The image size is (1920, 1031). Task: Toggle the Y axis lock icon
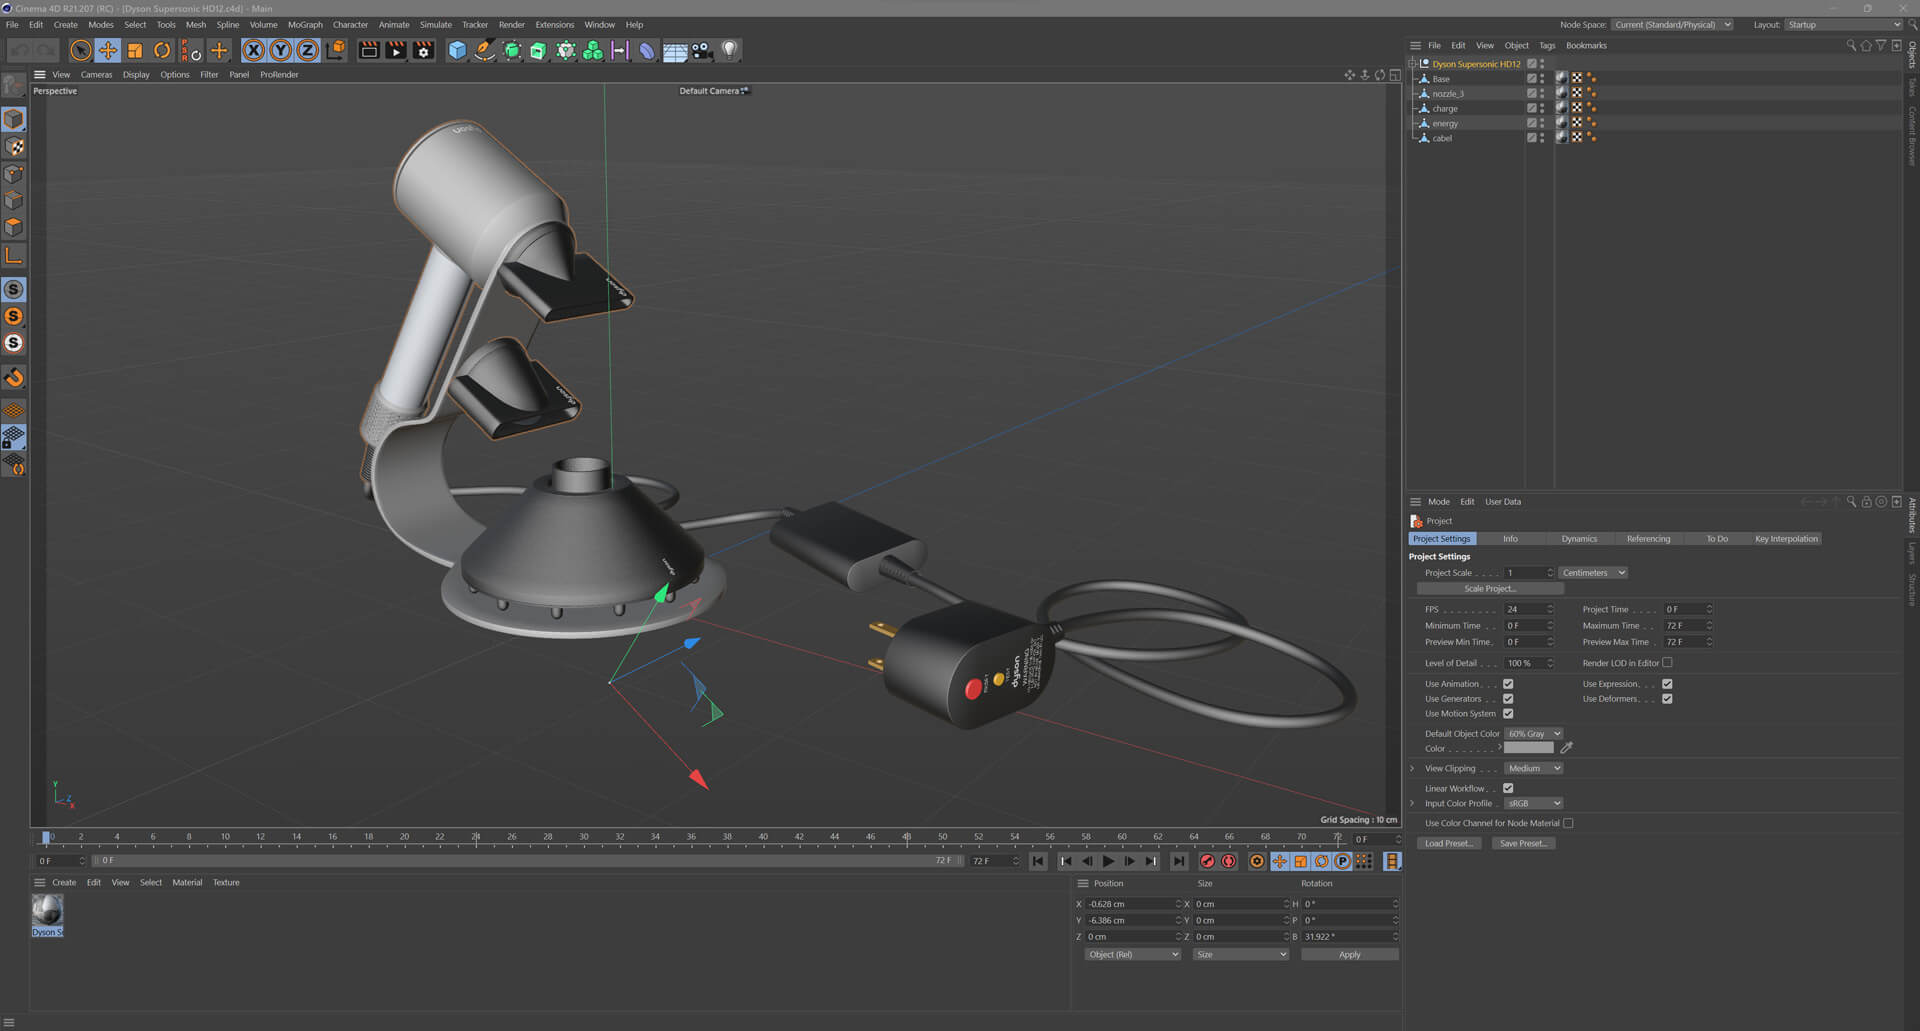[281, 50]
